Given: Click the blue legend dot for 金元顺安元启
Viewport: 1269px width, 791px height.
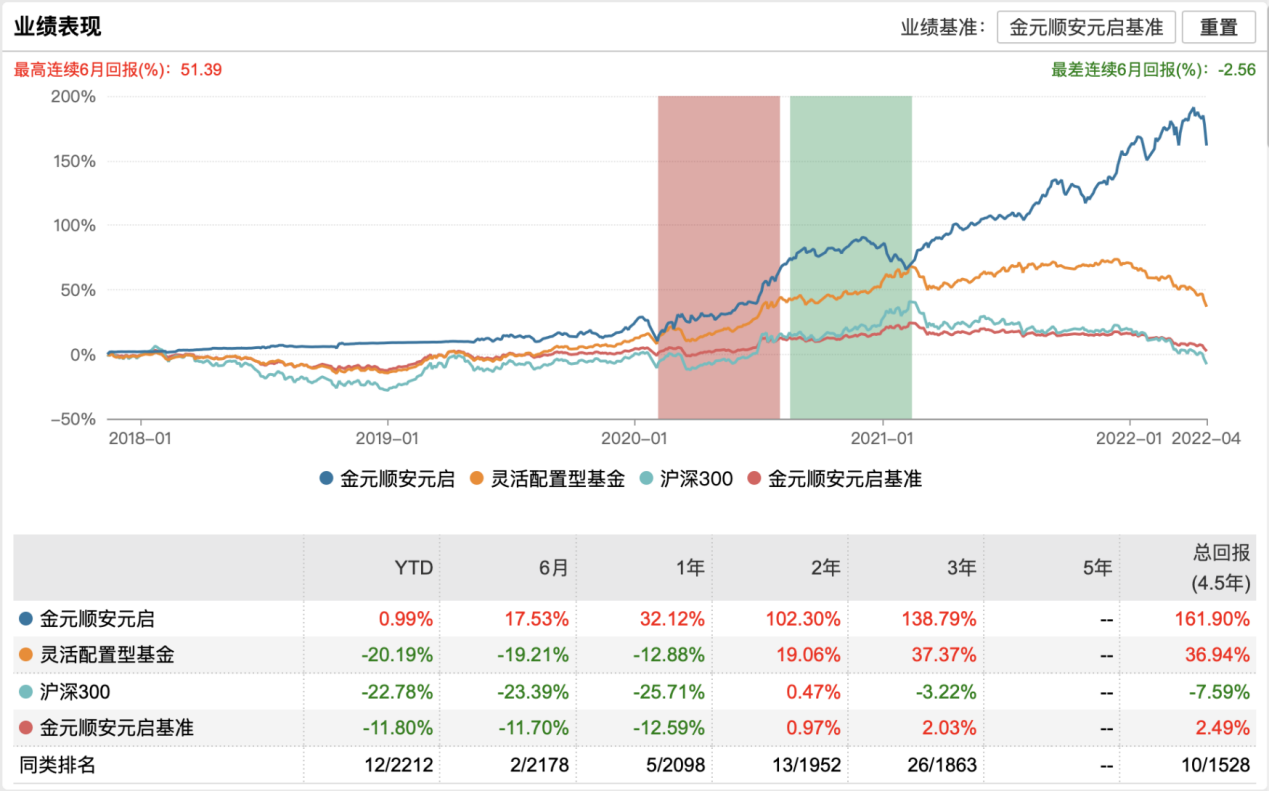Looking at the screenshot, I should pos(327,479).
